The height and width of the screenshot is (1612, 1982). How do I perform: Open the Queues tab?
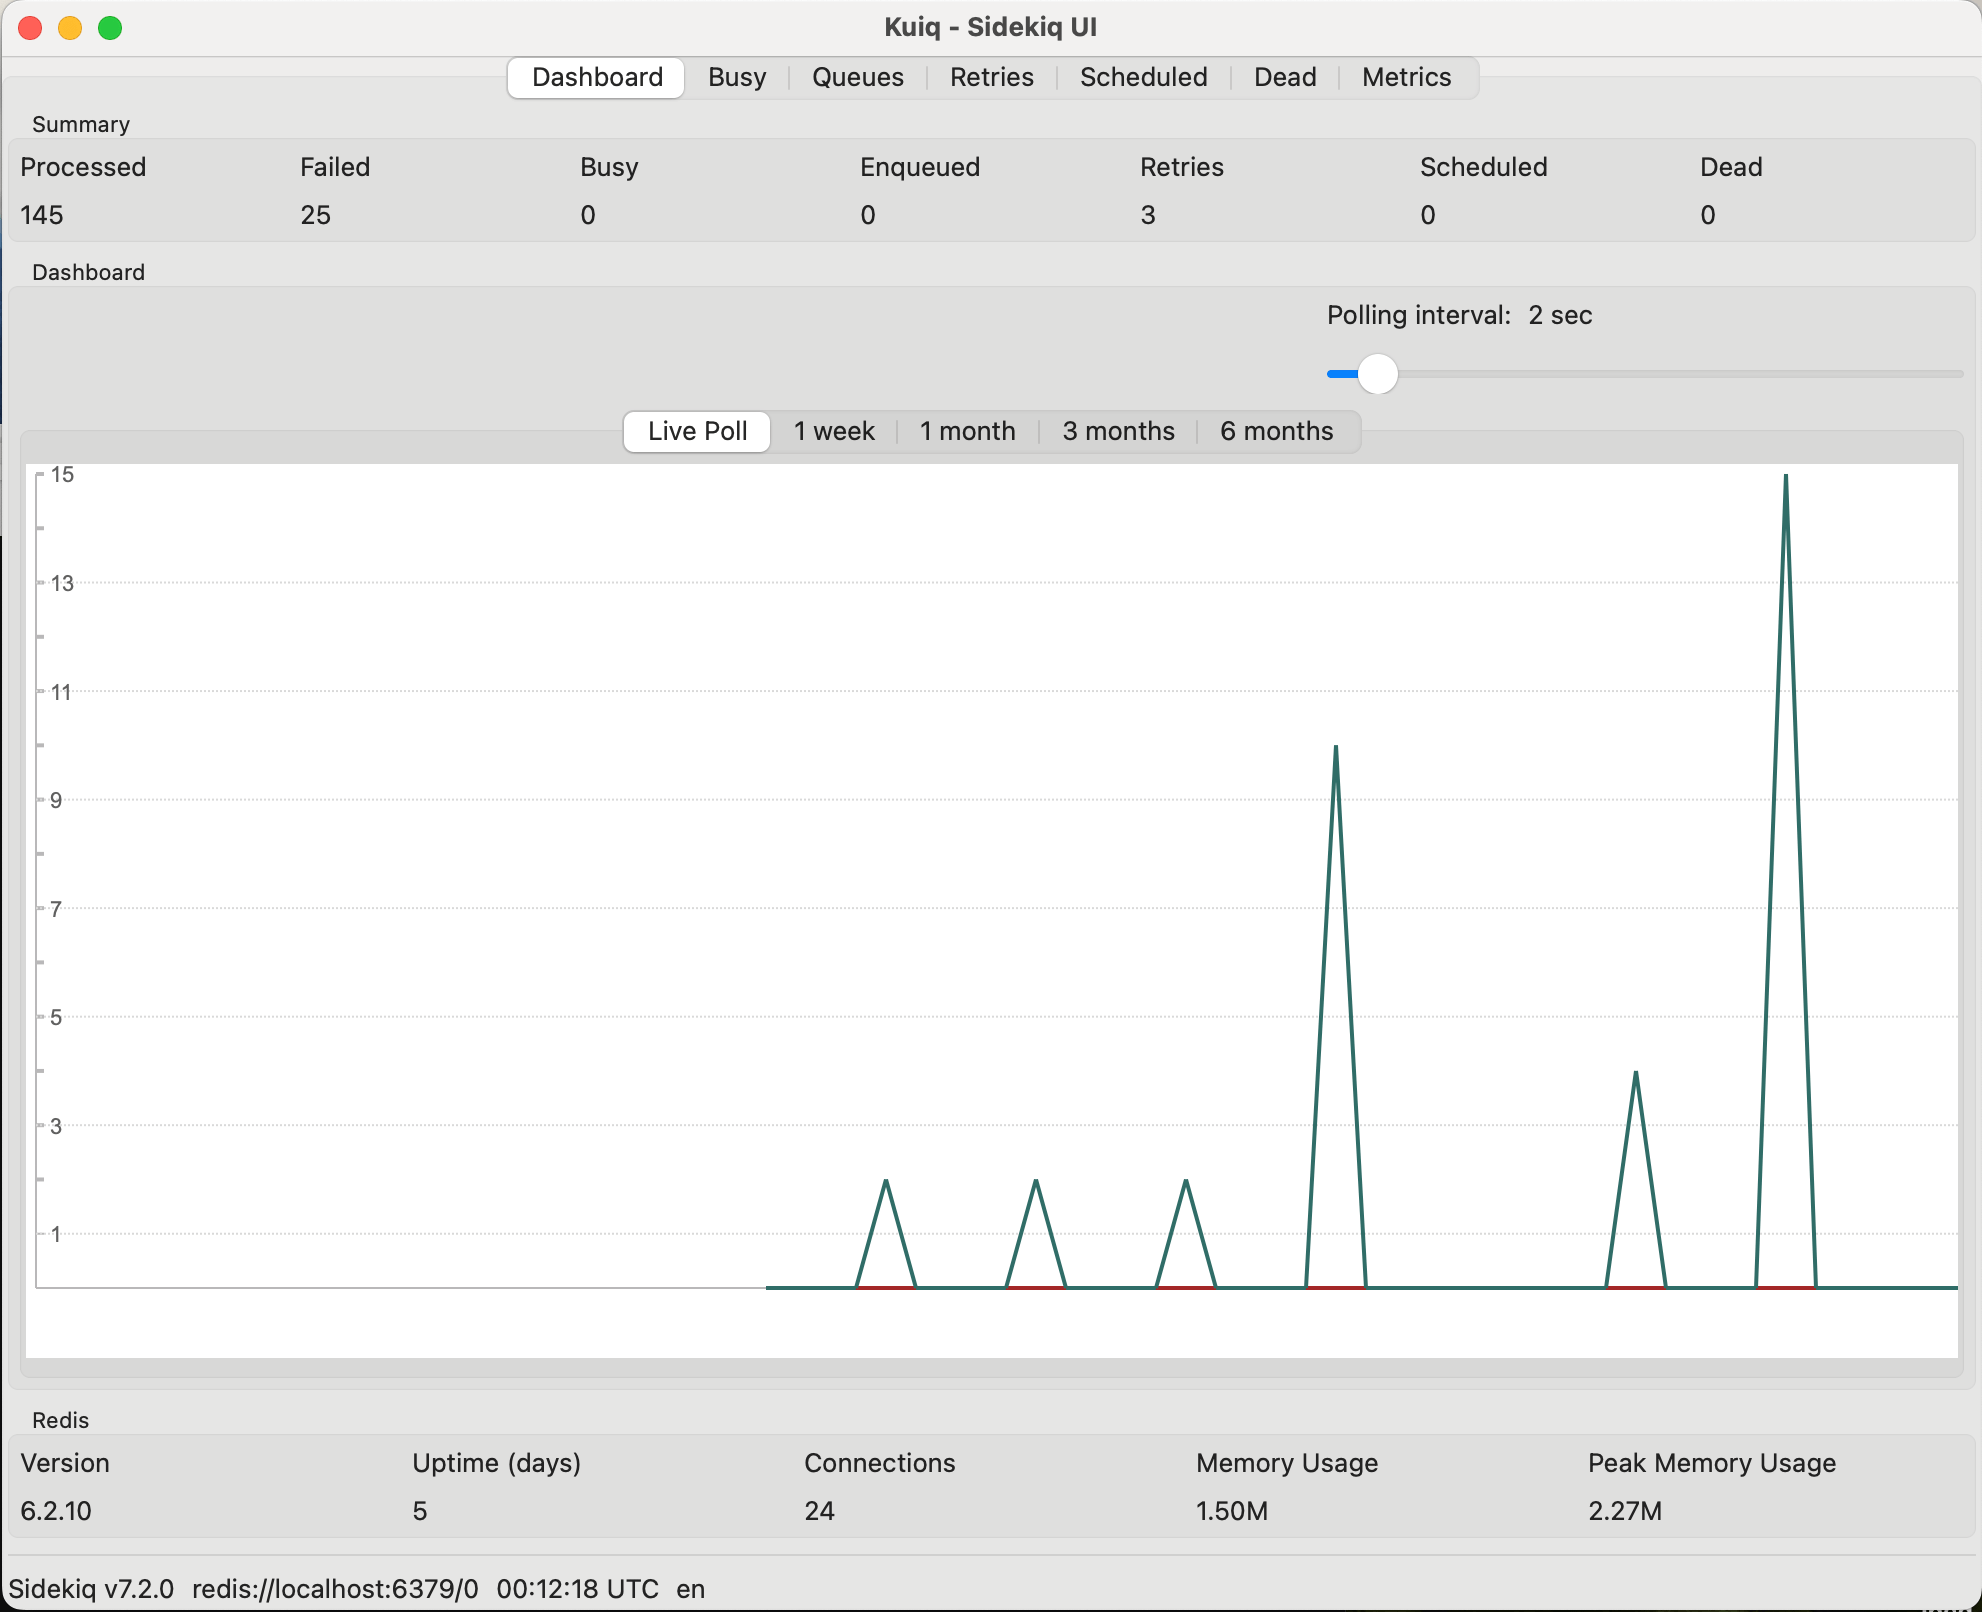click(x=858, y=77)
